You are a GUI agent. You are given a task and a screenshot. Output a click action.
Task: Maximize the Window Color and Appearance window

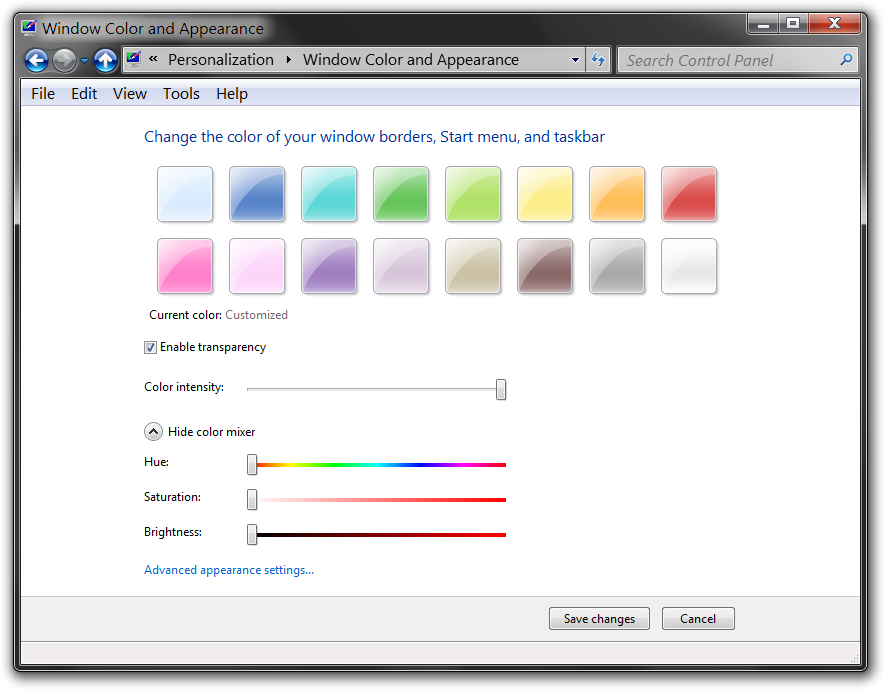coord(793,24)
